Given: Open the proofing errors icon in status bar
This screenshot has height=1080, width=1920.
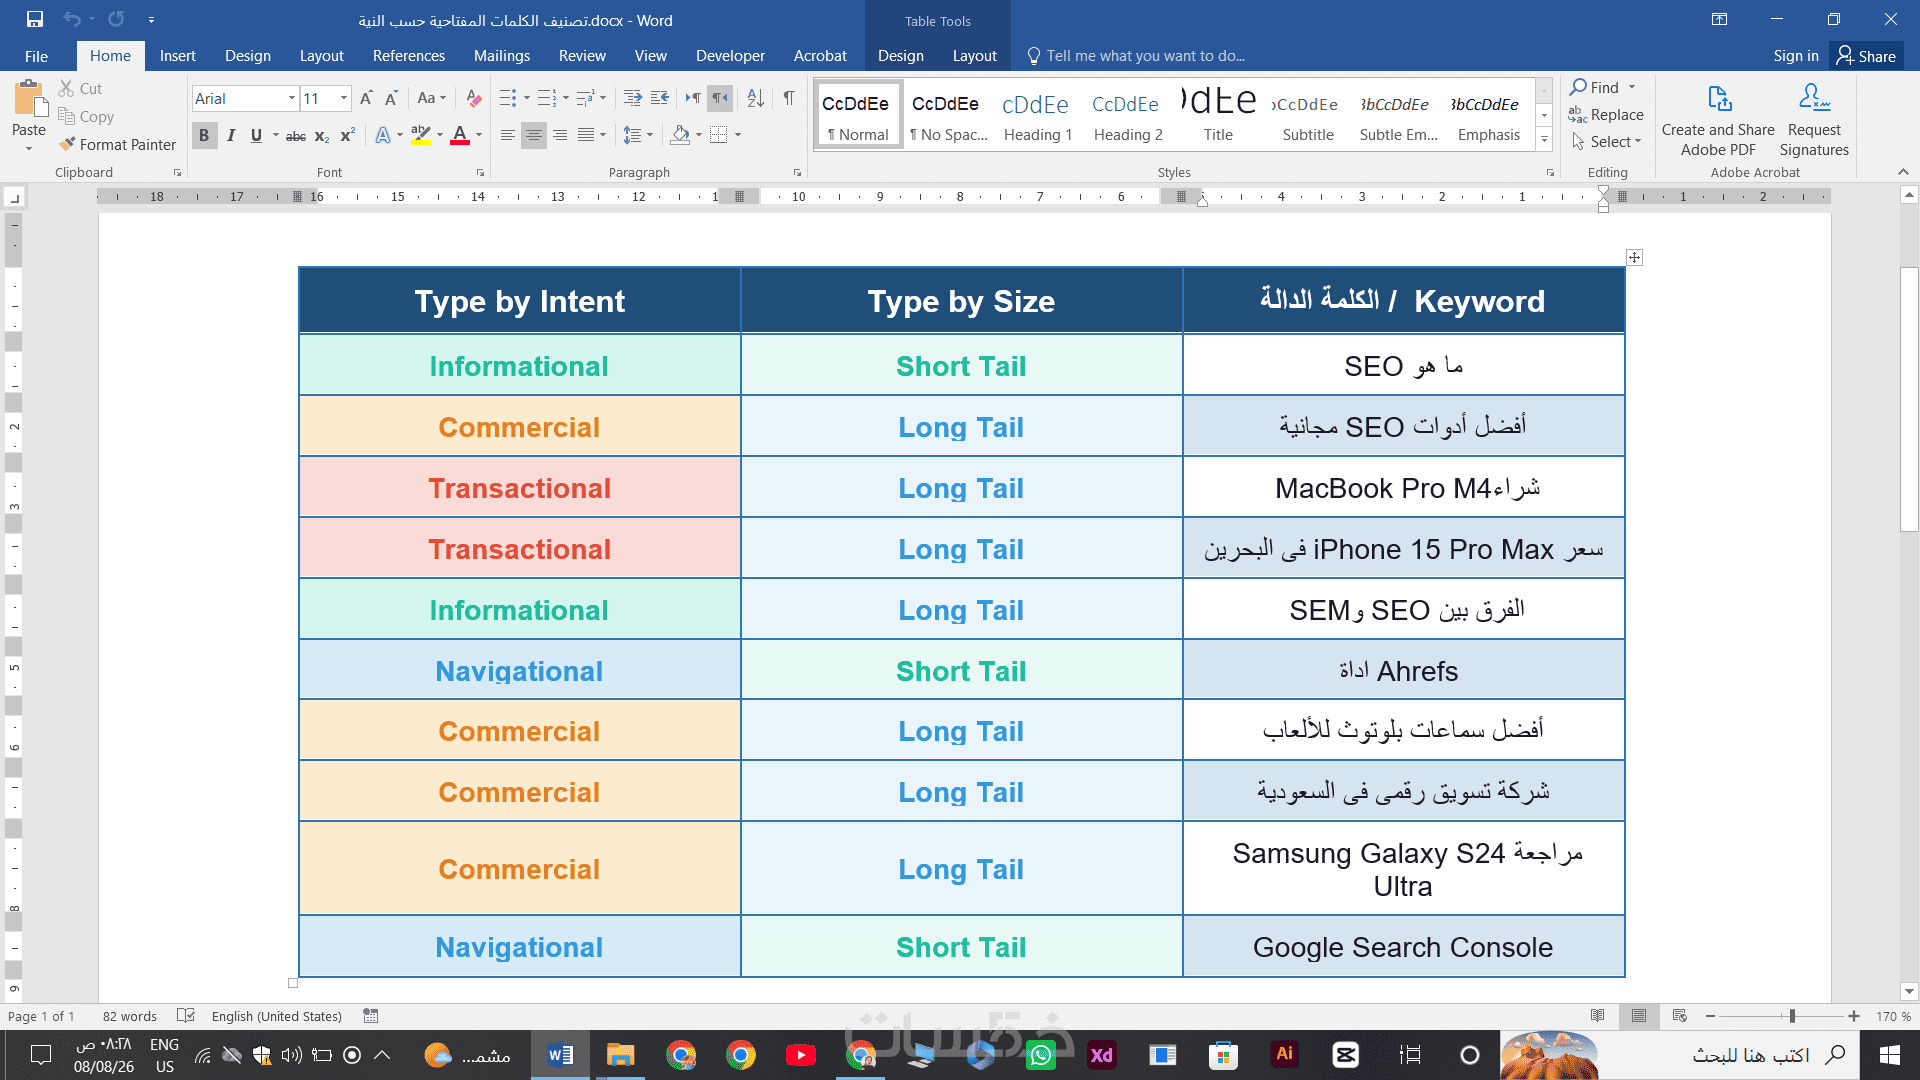Looking at the screenshot, I should pos(185,1016).
